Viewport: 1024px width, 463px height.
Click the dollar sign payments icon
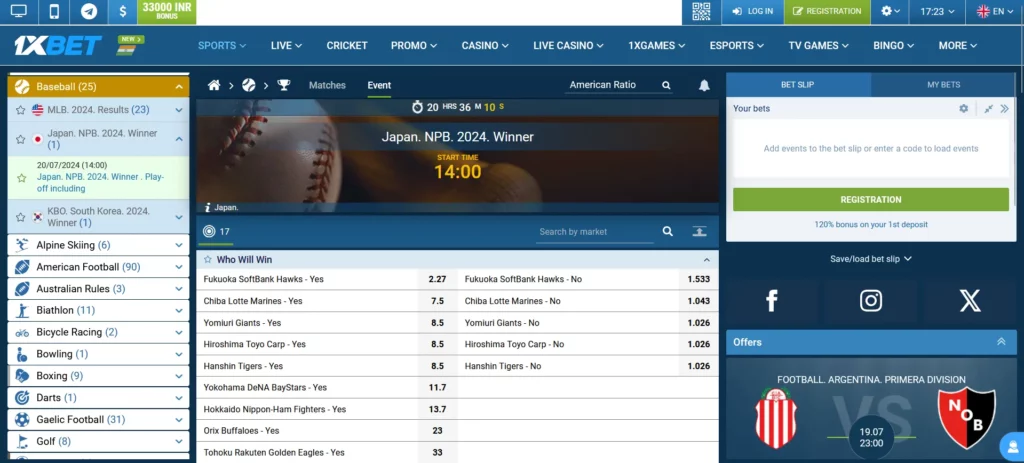click(x=123, y=11)
